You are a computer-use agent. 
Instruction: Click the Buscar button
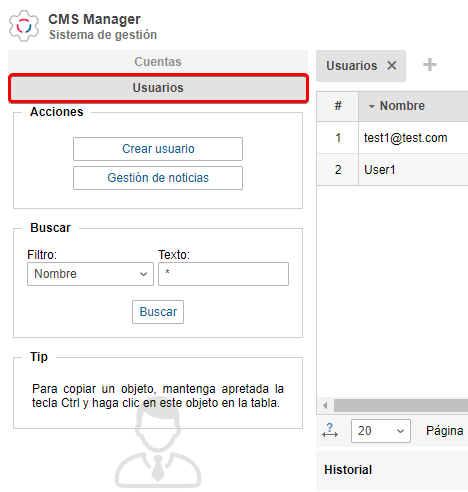pos(158,312)
